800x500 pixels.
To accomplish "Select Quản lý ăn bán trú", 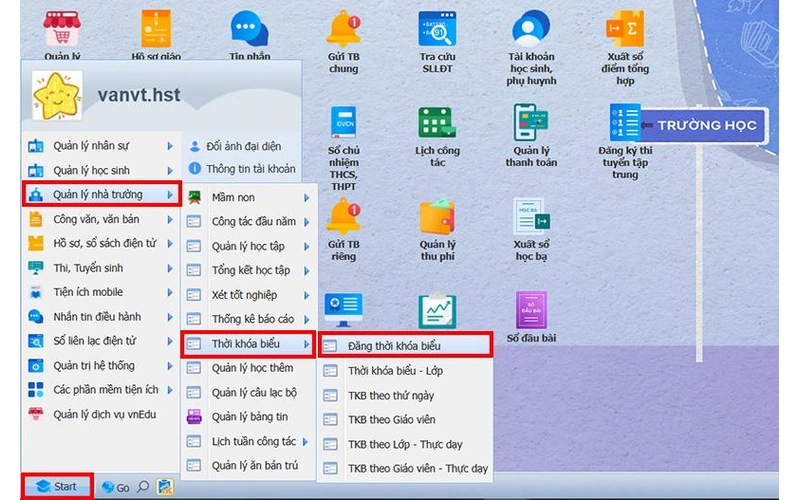I will (249, 465).
